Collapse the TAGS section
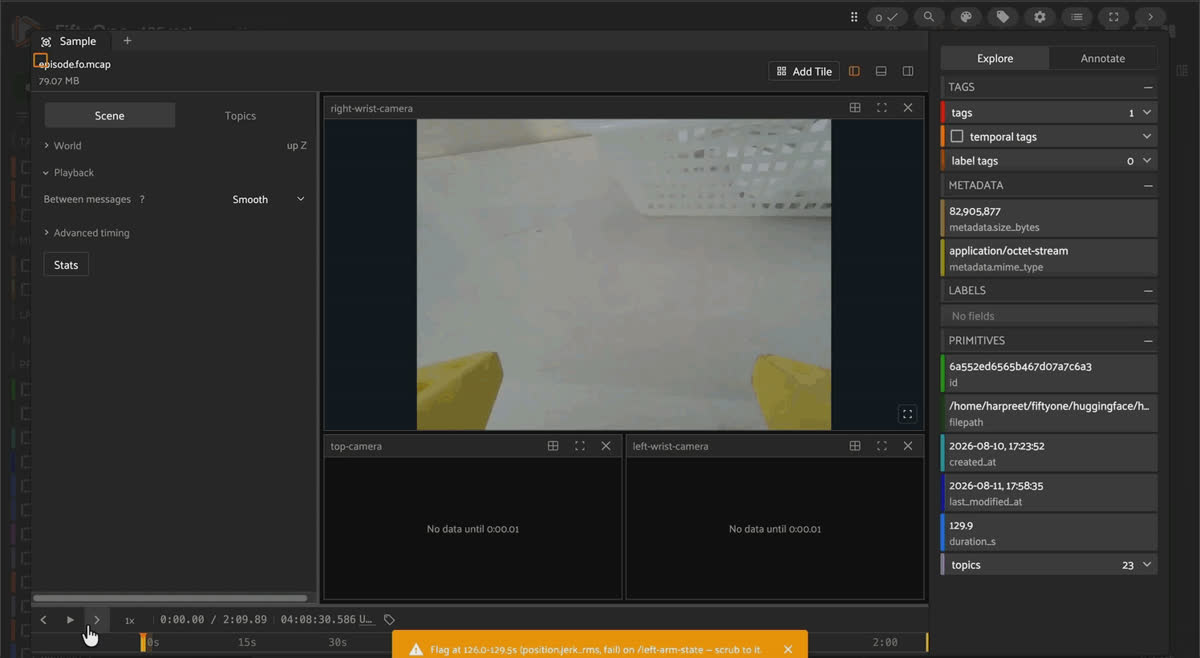 pyautogui.click(x=1148, y=87)
